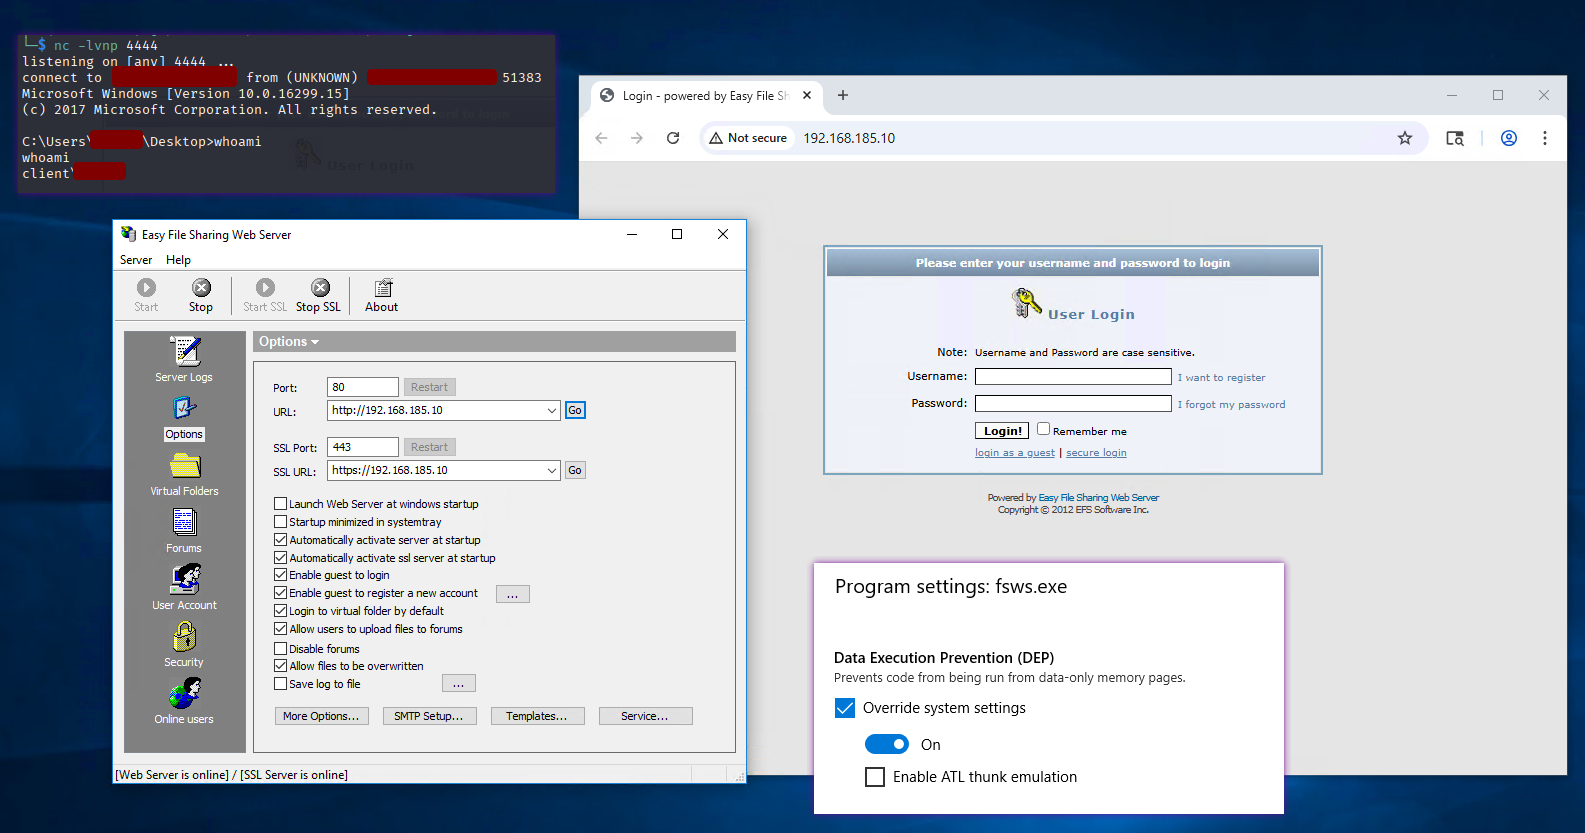This screenshot has height=833, width=1585.
Task: Toggle Allow users to upload files to forums
Action: coord(281,629)
